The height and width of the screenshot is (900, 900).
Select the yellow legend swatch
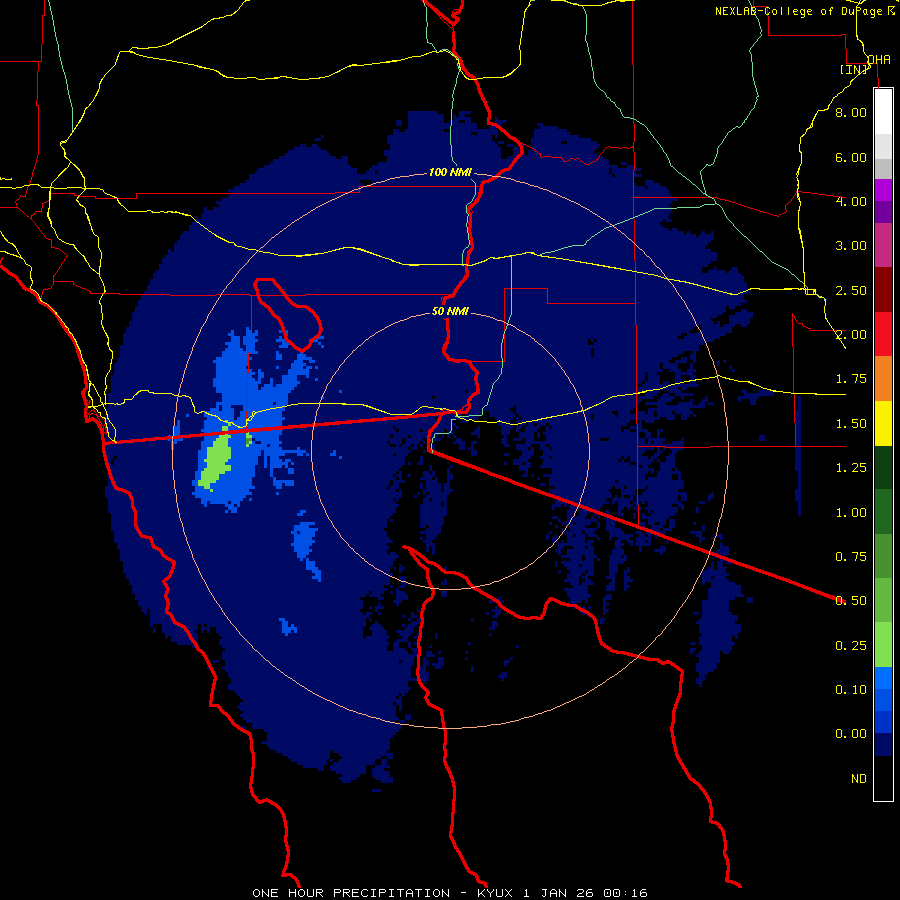tap(883, 423)
